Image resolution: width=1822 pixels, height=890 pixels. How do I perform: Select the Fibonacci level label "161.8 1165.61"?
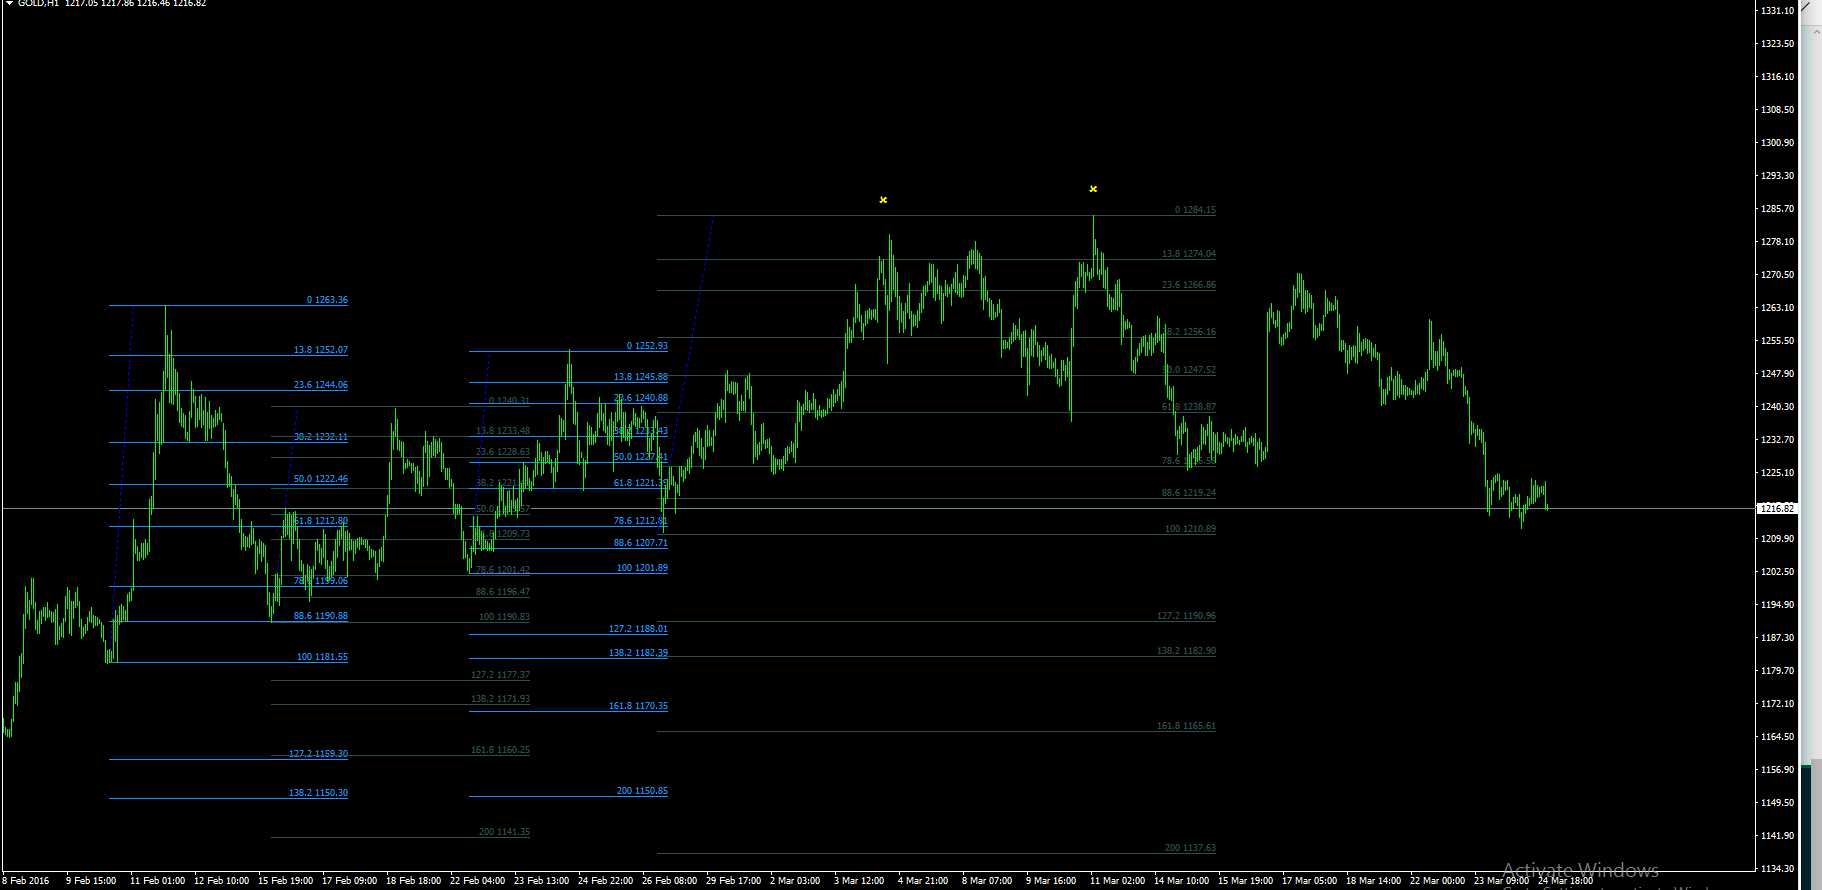pyautogui.click(x=1187, y=726)
